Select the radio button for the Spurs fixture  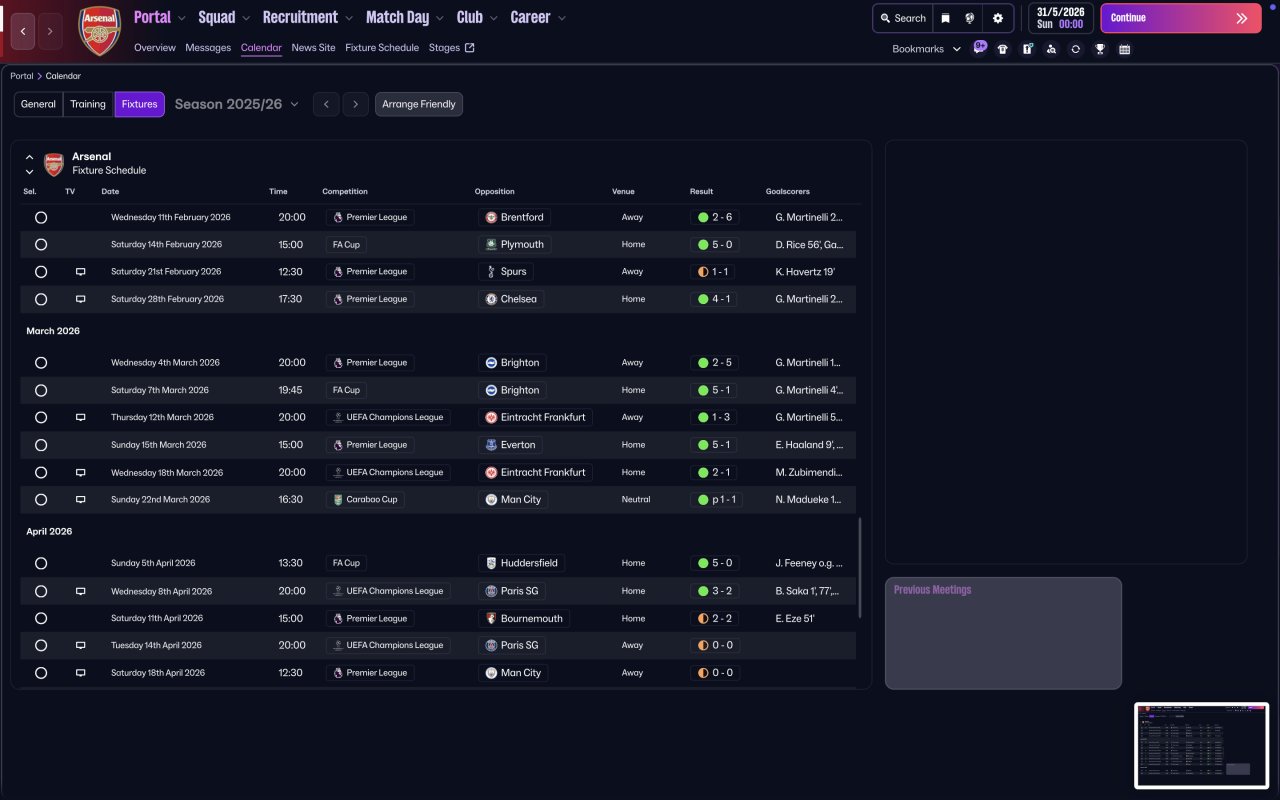tap(41, 272)
